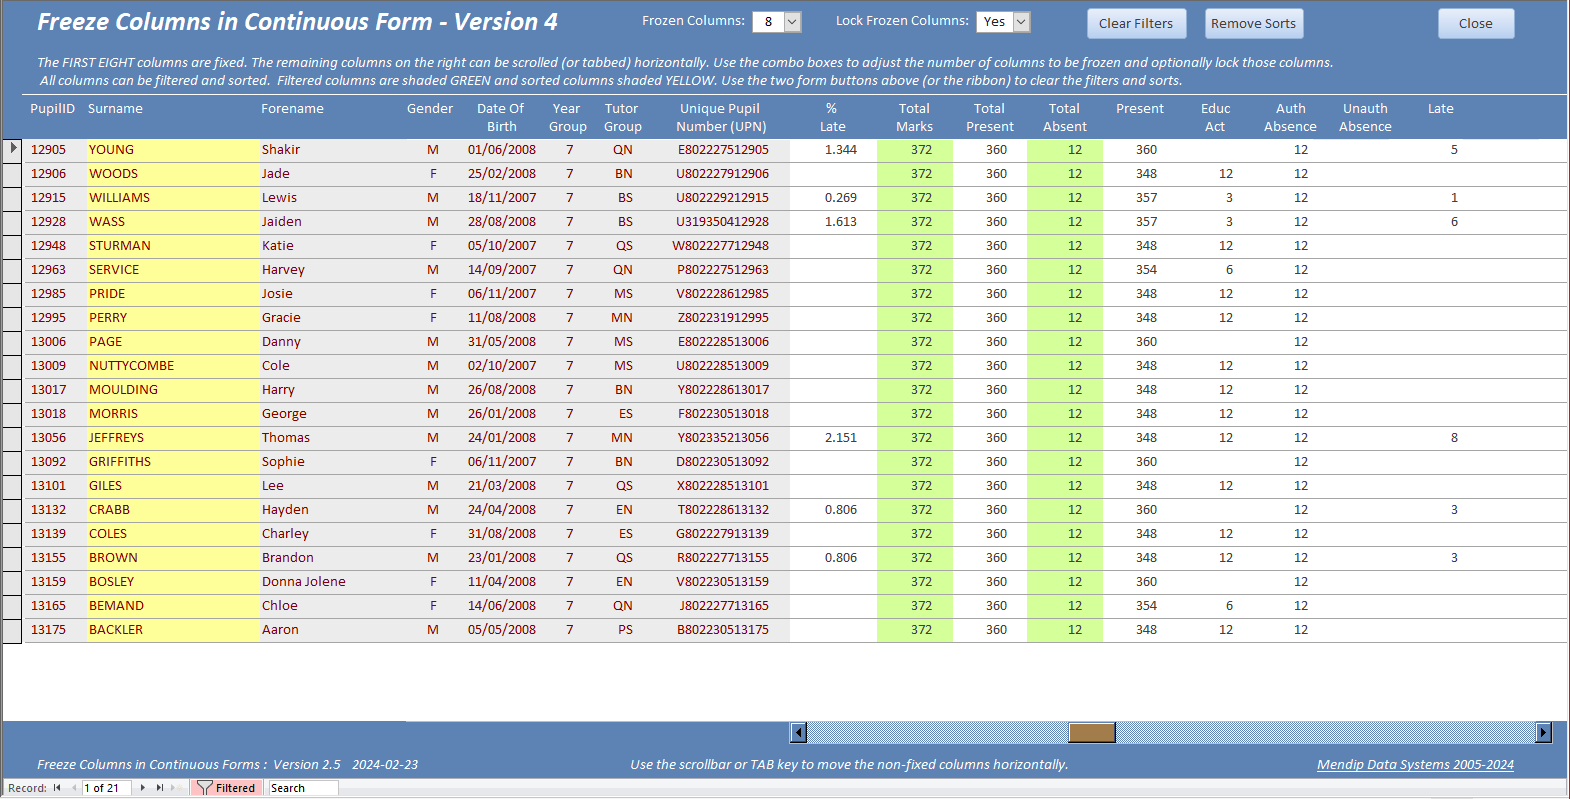Click the Close button
The height and width of the screenshot is (799, 1570).
tap(1475, 23)
